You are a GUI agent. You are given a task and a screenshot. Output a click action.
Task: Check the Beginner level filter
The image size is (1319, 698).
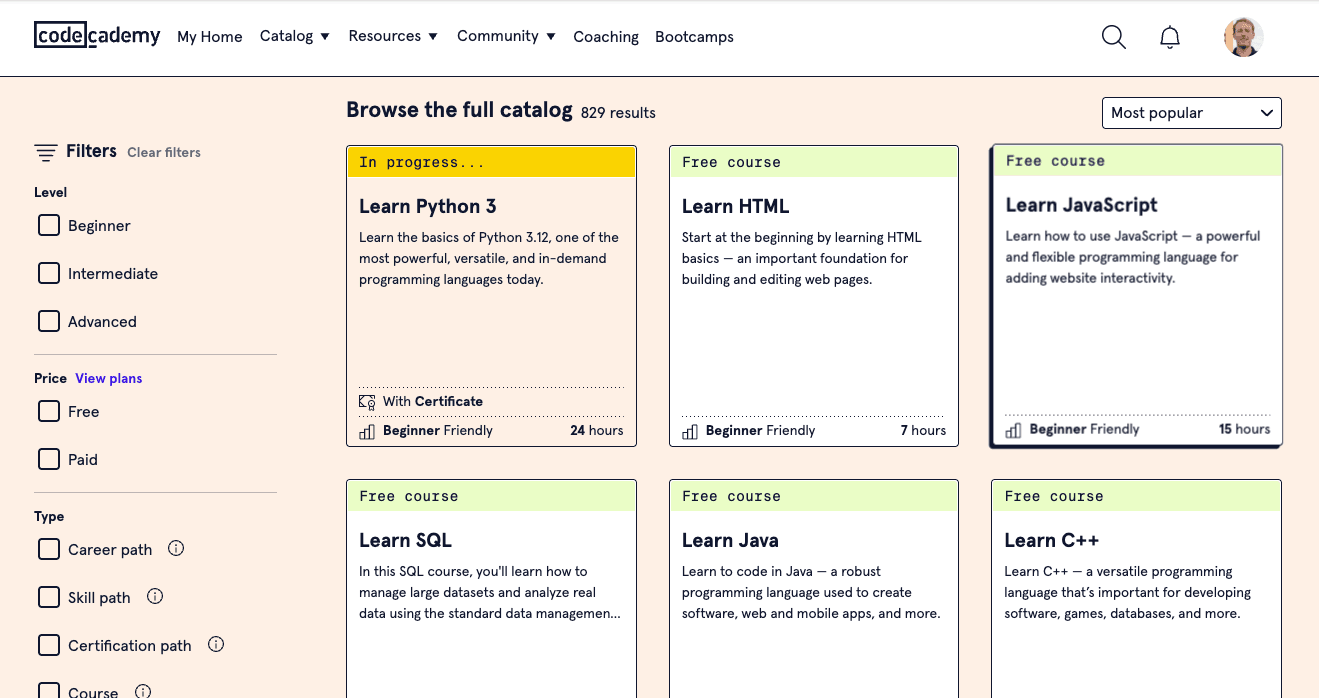click(49, 225)
